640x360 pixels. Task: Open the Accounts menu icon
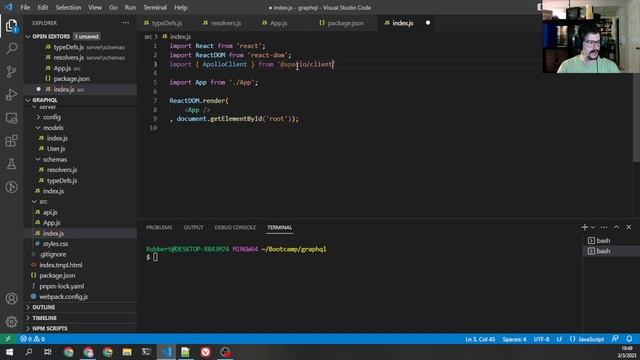pos(11,298)
